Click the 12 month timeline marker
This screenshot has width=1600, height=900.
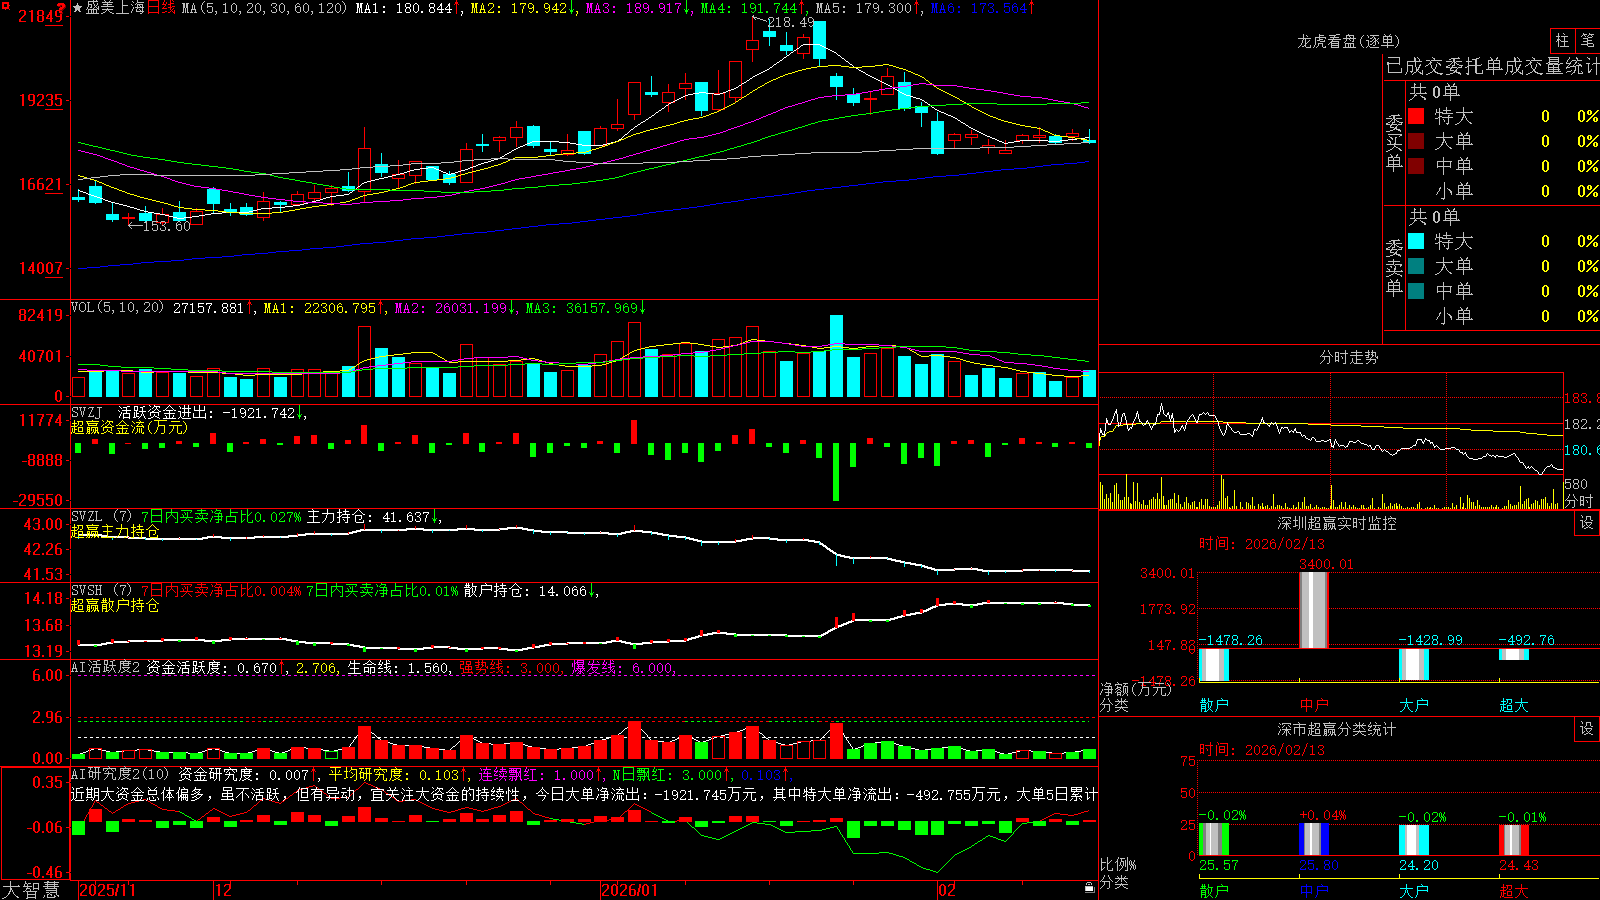224,890
